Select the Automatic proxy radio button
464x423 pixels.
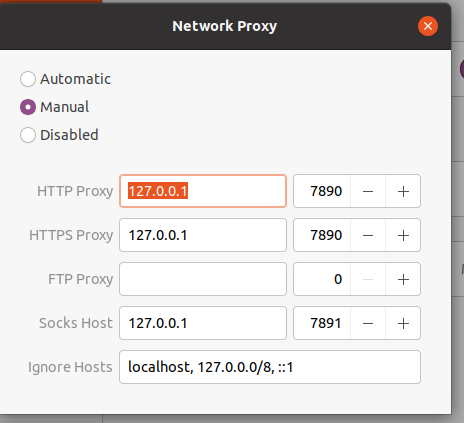[x=28, y=79]
